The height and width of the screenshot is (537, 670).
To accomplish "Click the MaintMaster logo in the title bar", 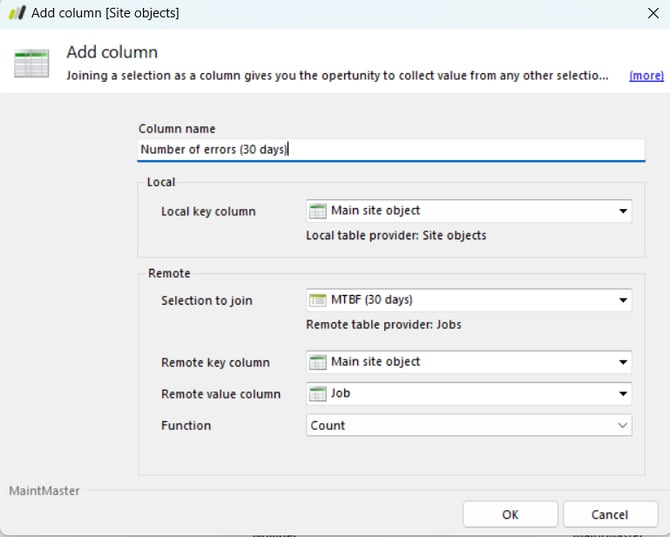I will (16, 14).
